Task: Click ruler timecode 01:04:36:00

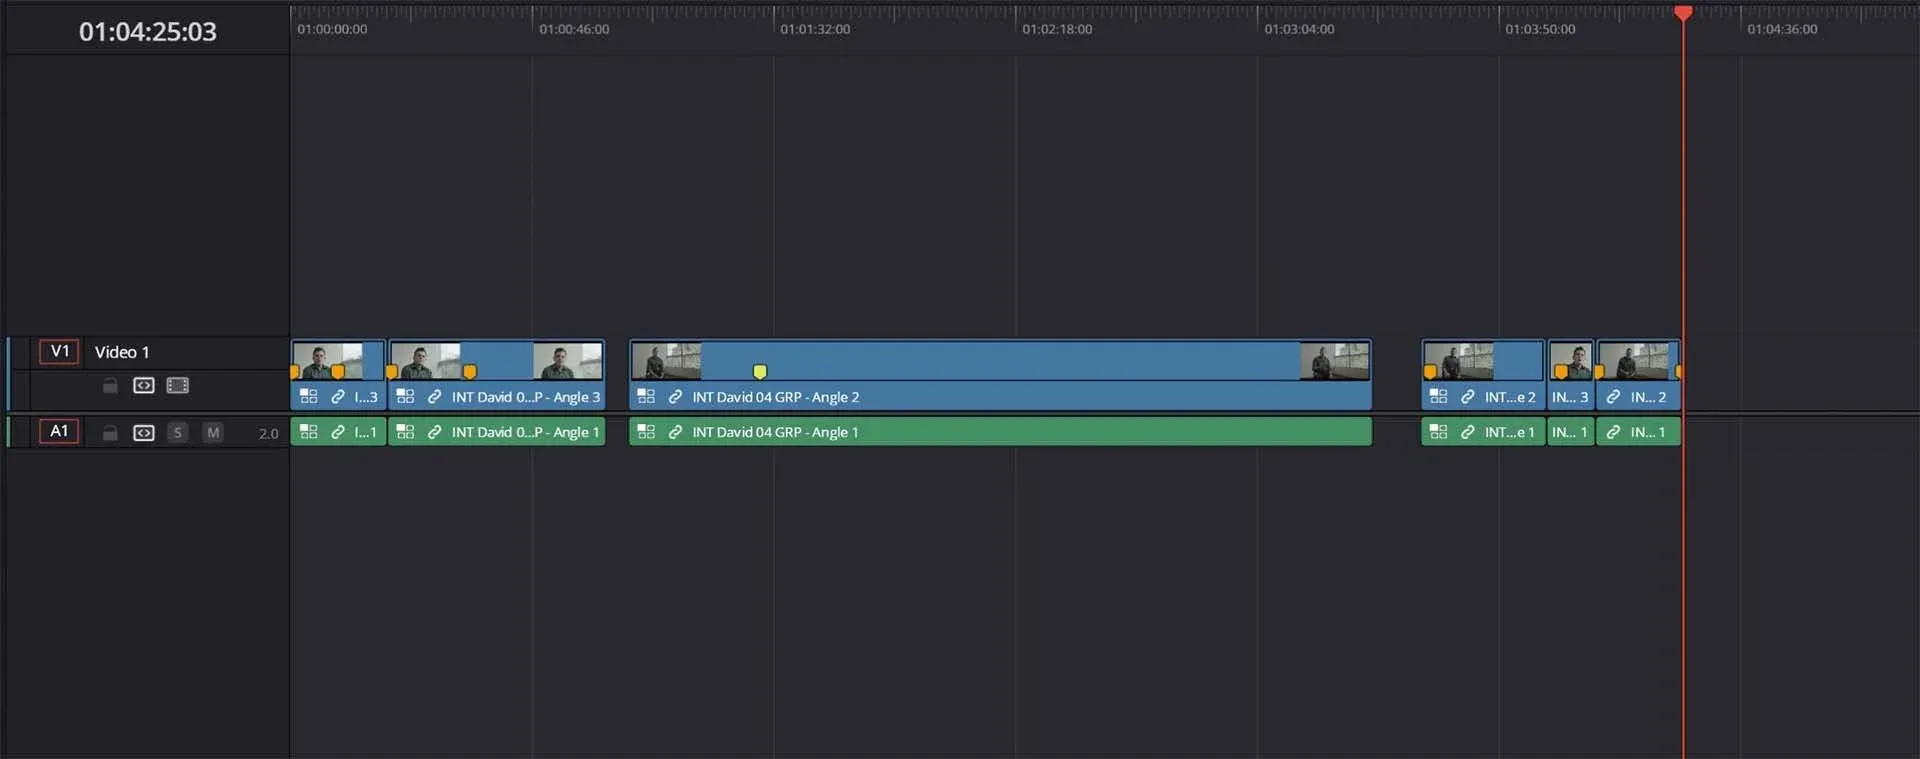Action: tap(1782, 30)
